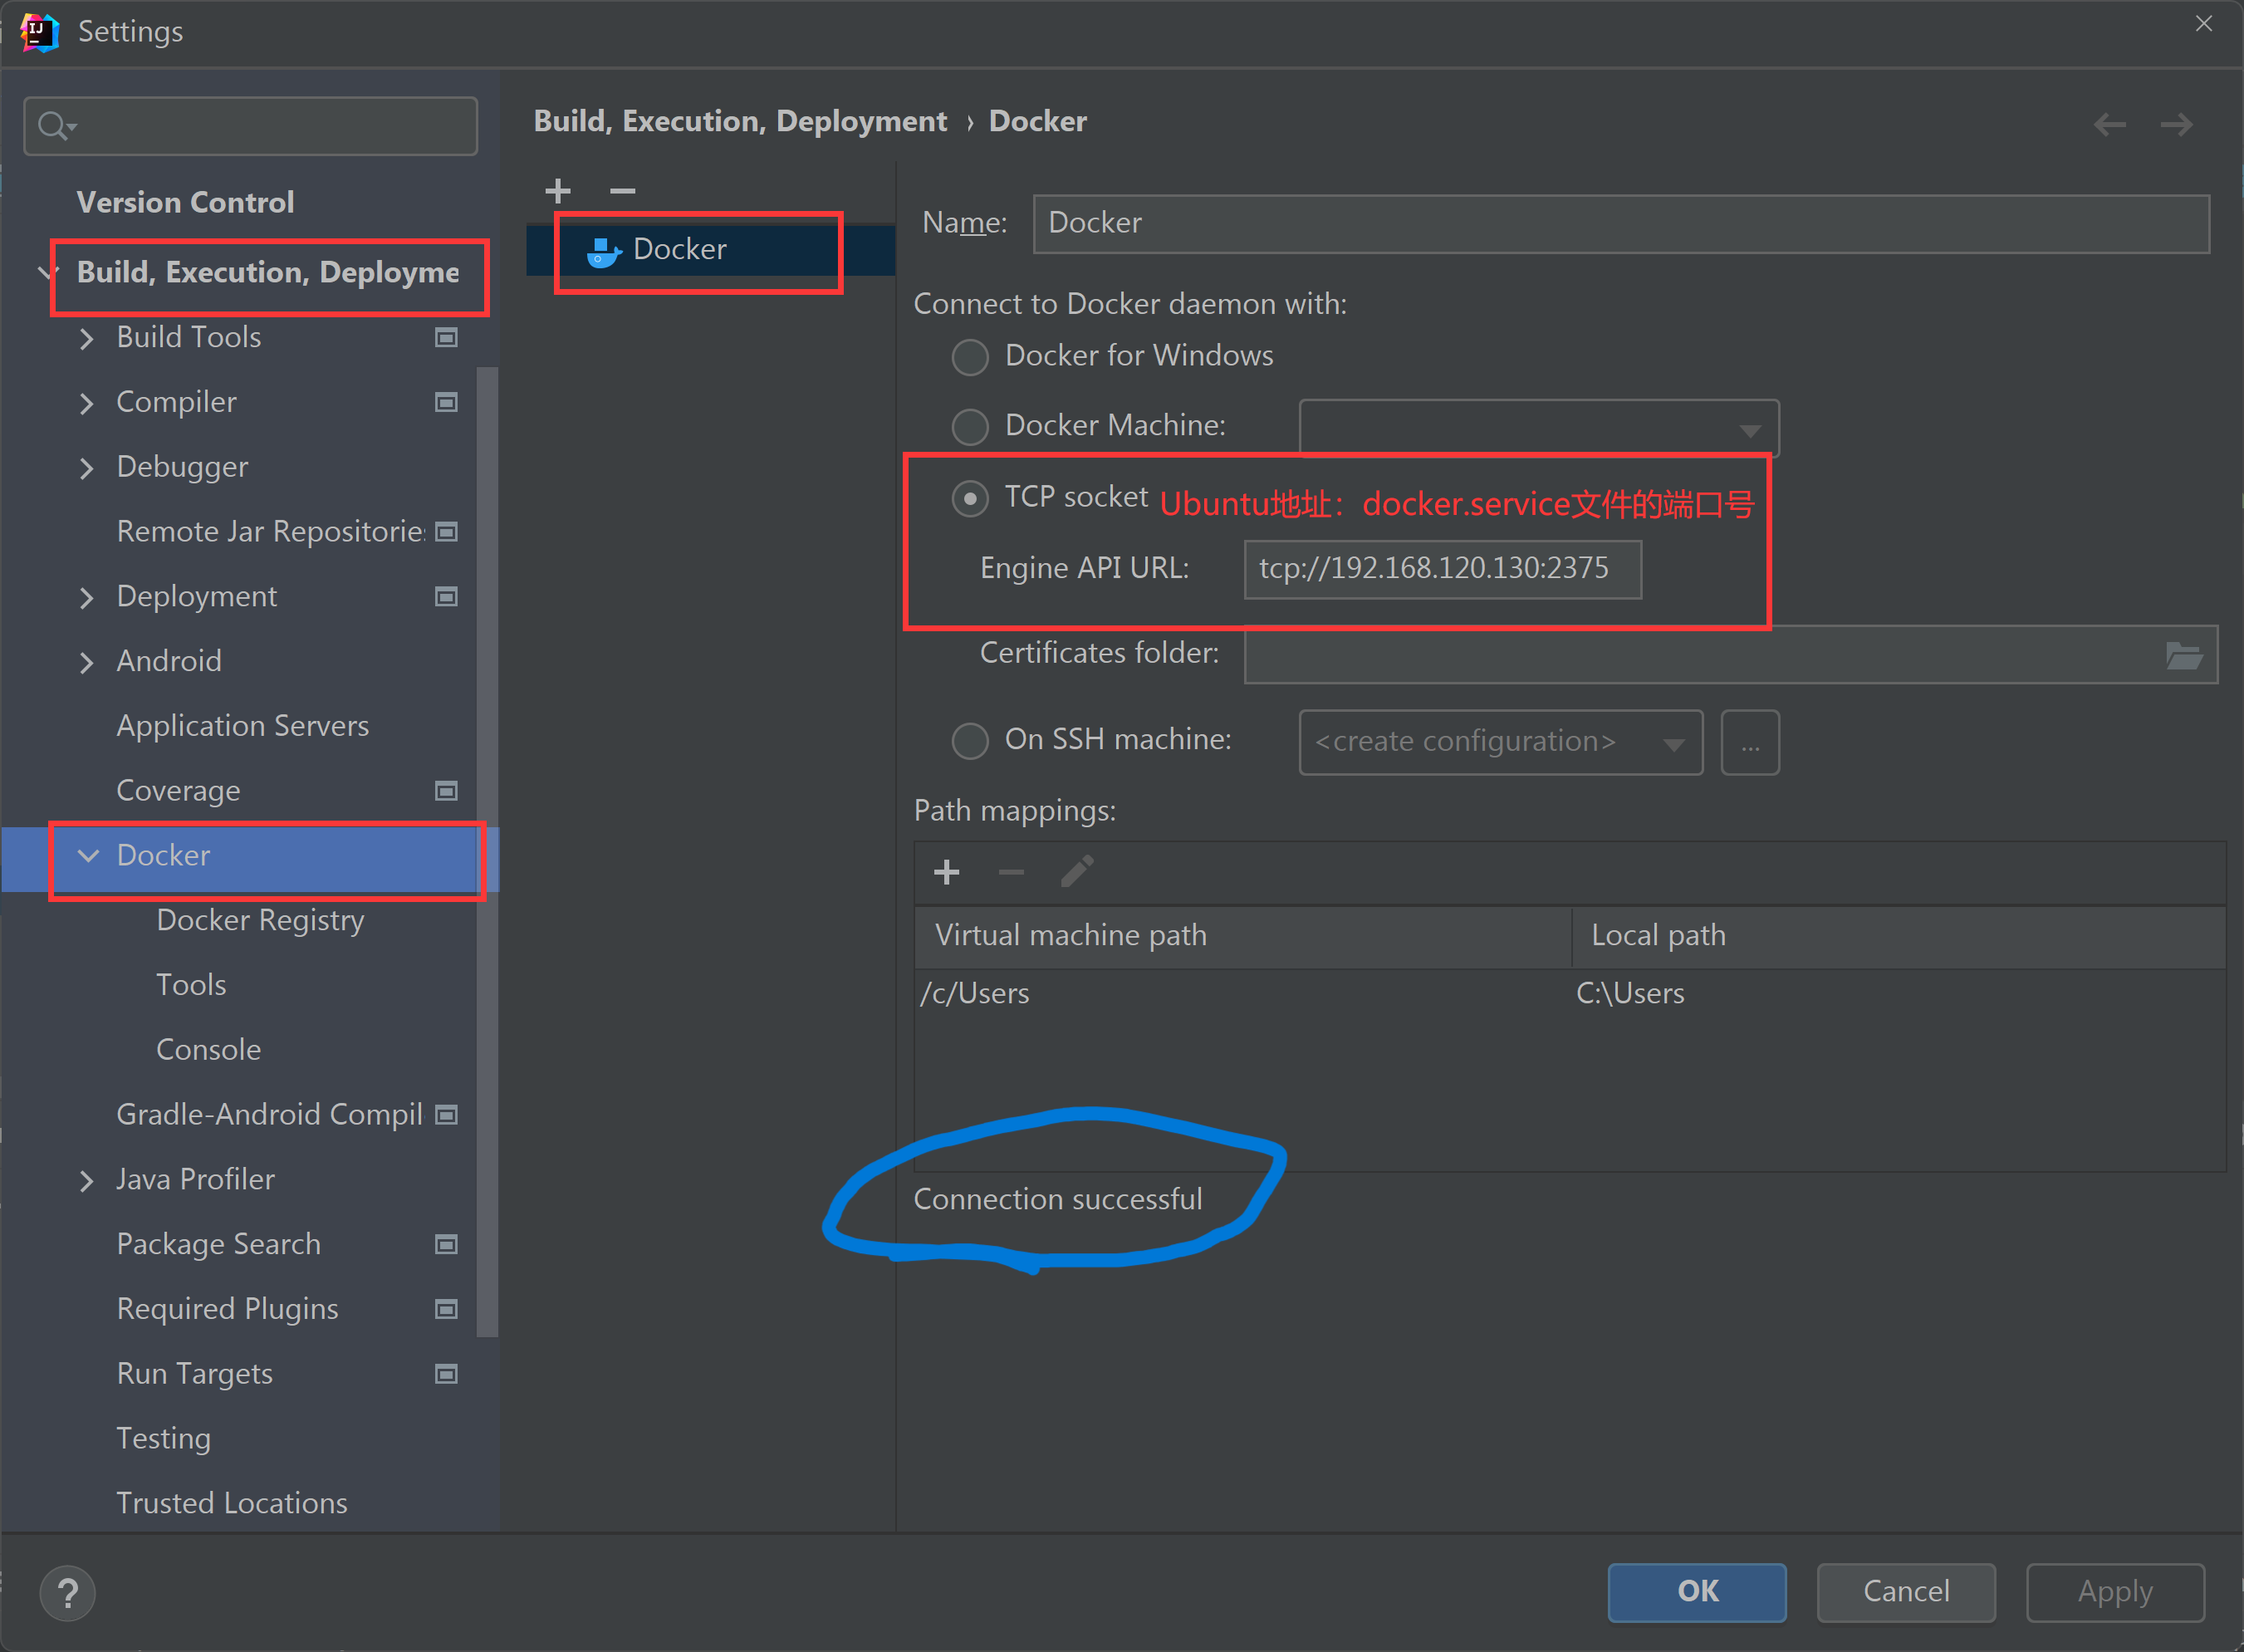Click project-level icon beside Gradle-Android Compiler
Image resolution: width=2244 pixels, height=1652 pixels.
pyautogui.click(x=446, y=1114)
